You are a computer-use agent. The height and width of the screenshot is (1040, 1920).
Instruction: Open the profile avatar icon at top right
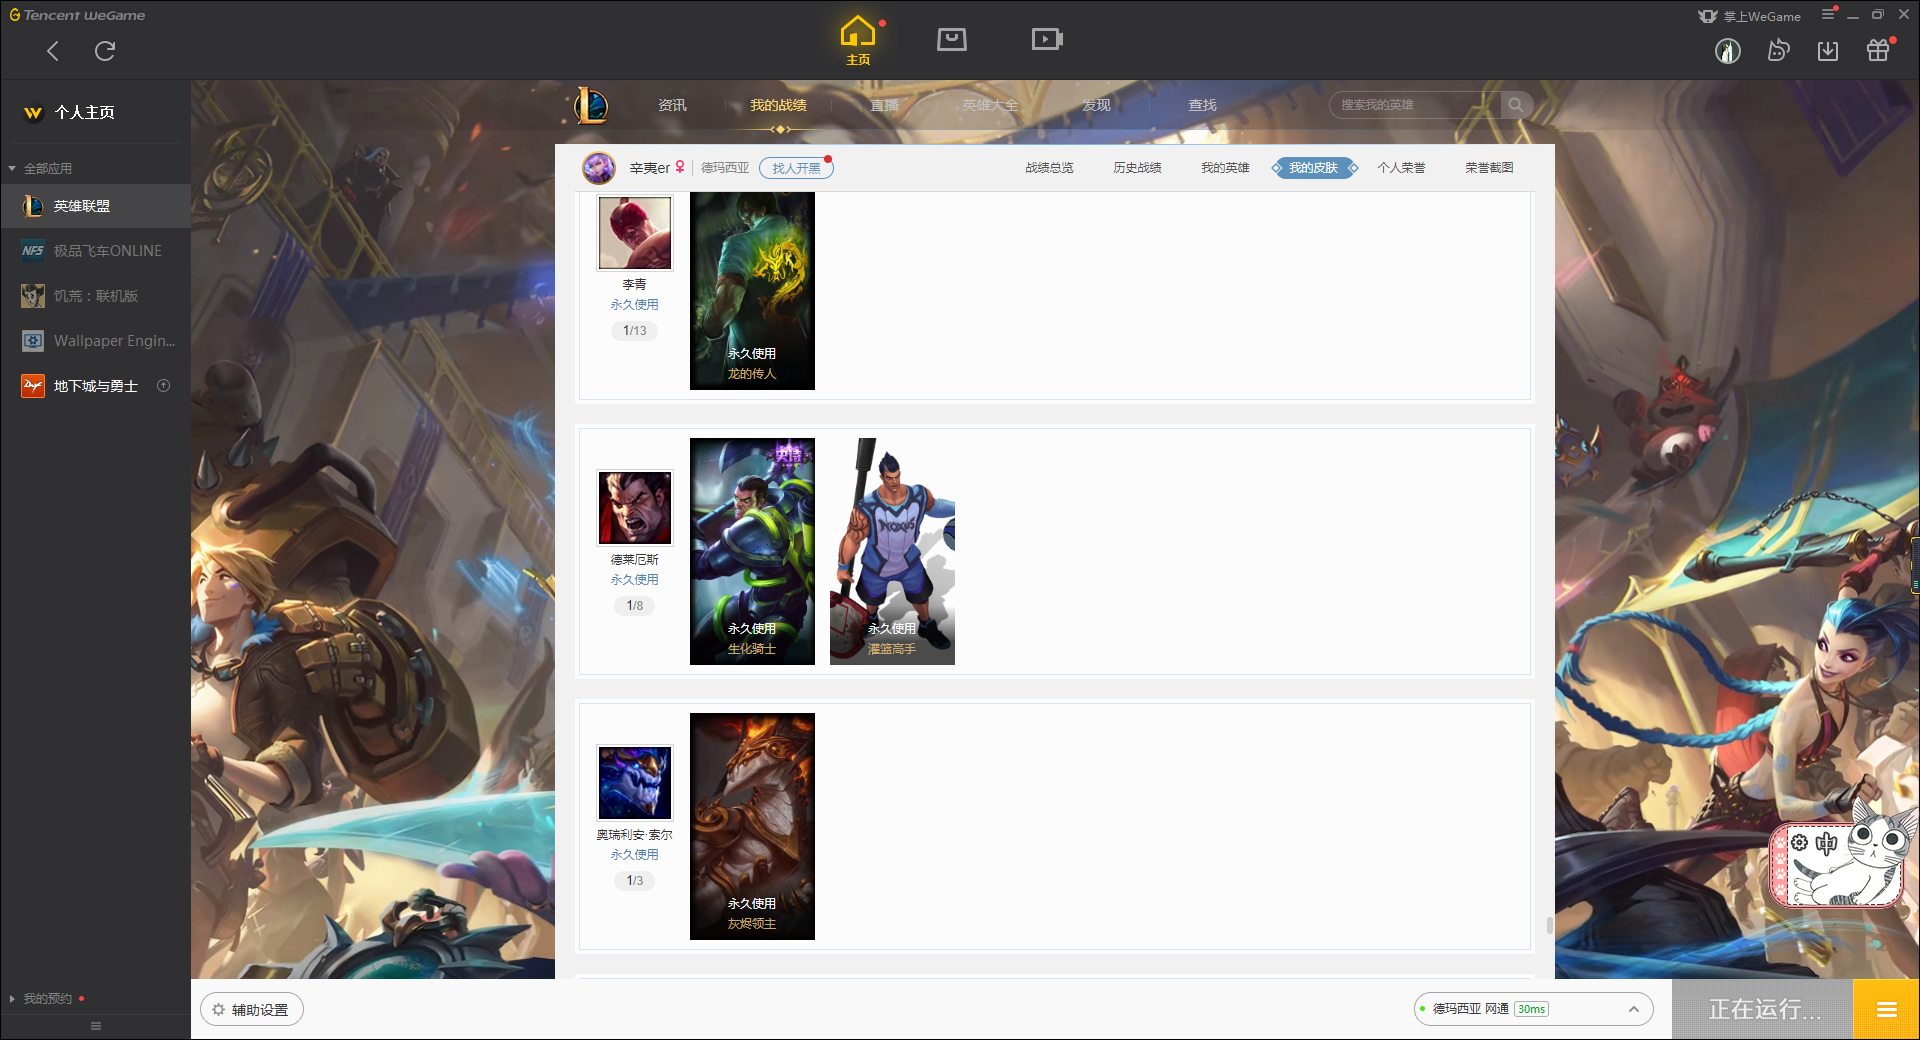[1728, 51]
